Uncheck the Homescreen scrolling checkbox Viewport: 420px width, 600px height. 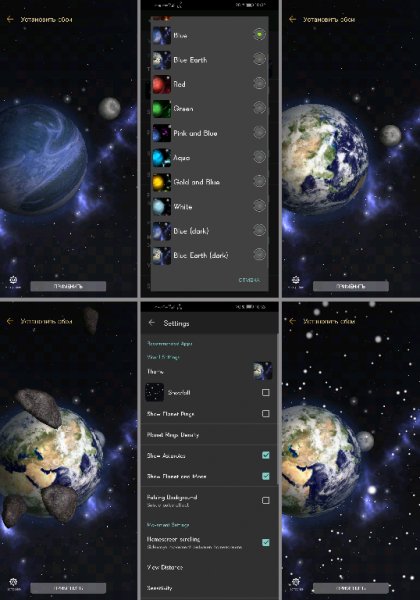click(265, 542)
